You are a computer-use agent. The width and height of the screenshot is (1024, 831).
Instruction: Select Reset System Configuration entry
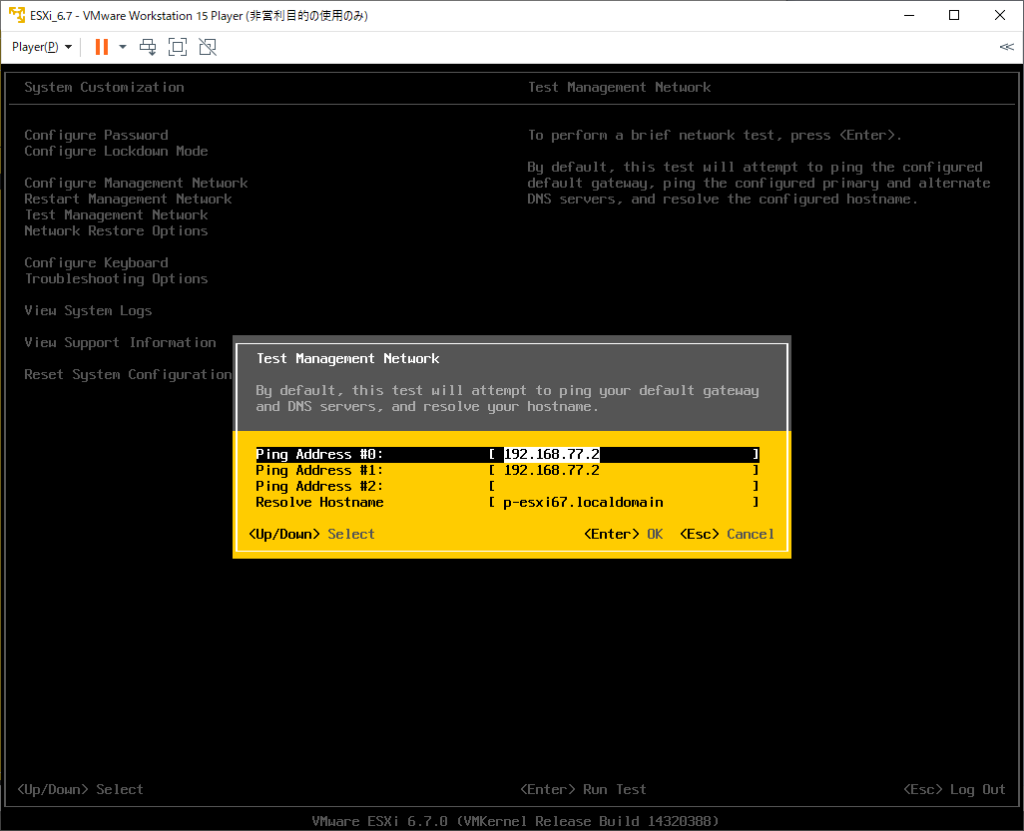(128, 374)
